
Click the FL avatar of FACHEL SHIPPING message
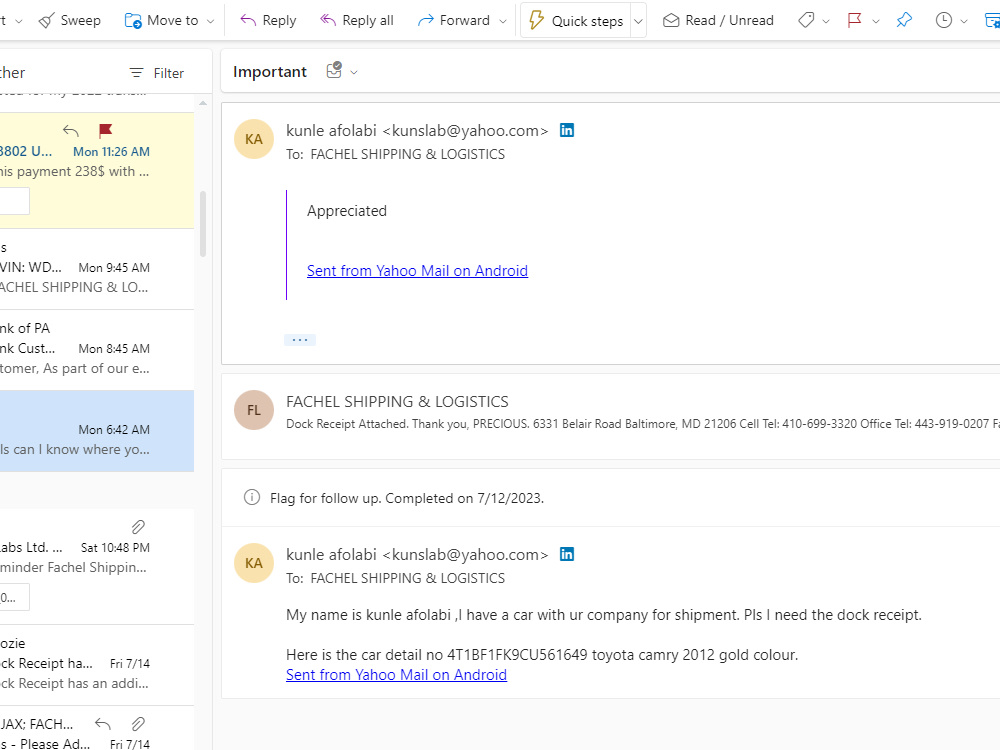click(x=254, y=410)
